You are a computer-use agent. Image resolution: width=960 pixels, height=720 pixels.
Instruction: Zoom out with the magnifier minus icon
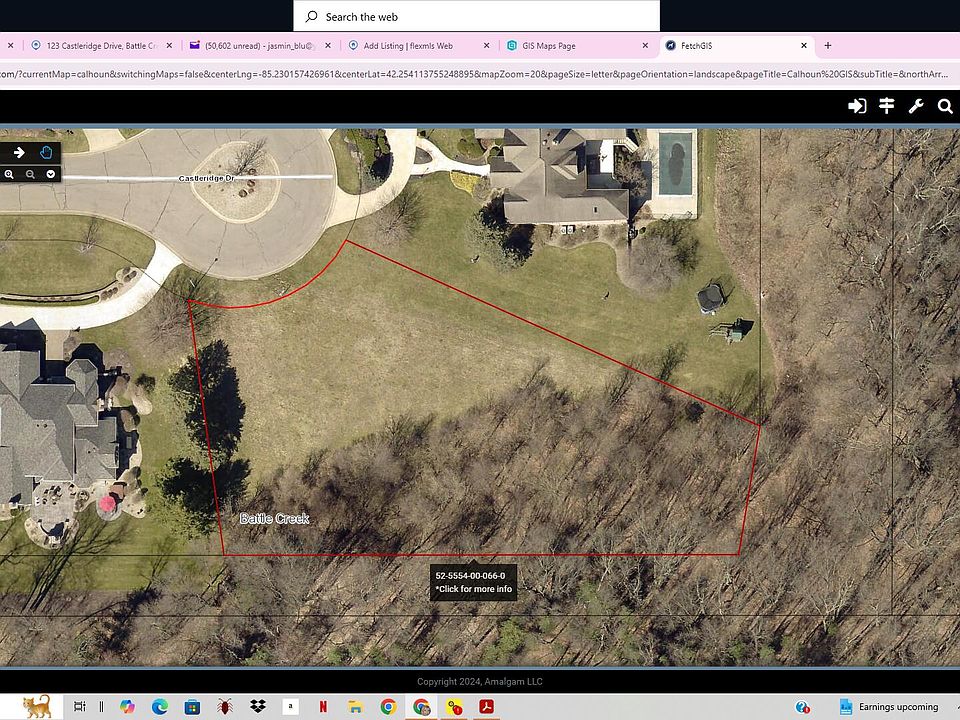(x=30, y=174)
